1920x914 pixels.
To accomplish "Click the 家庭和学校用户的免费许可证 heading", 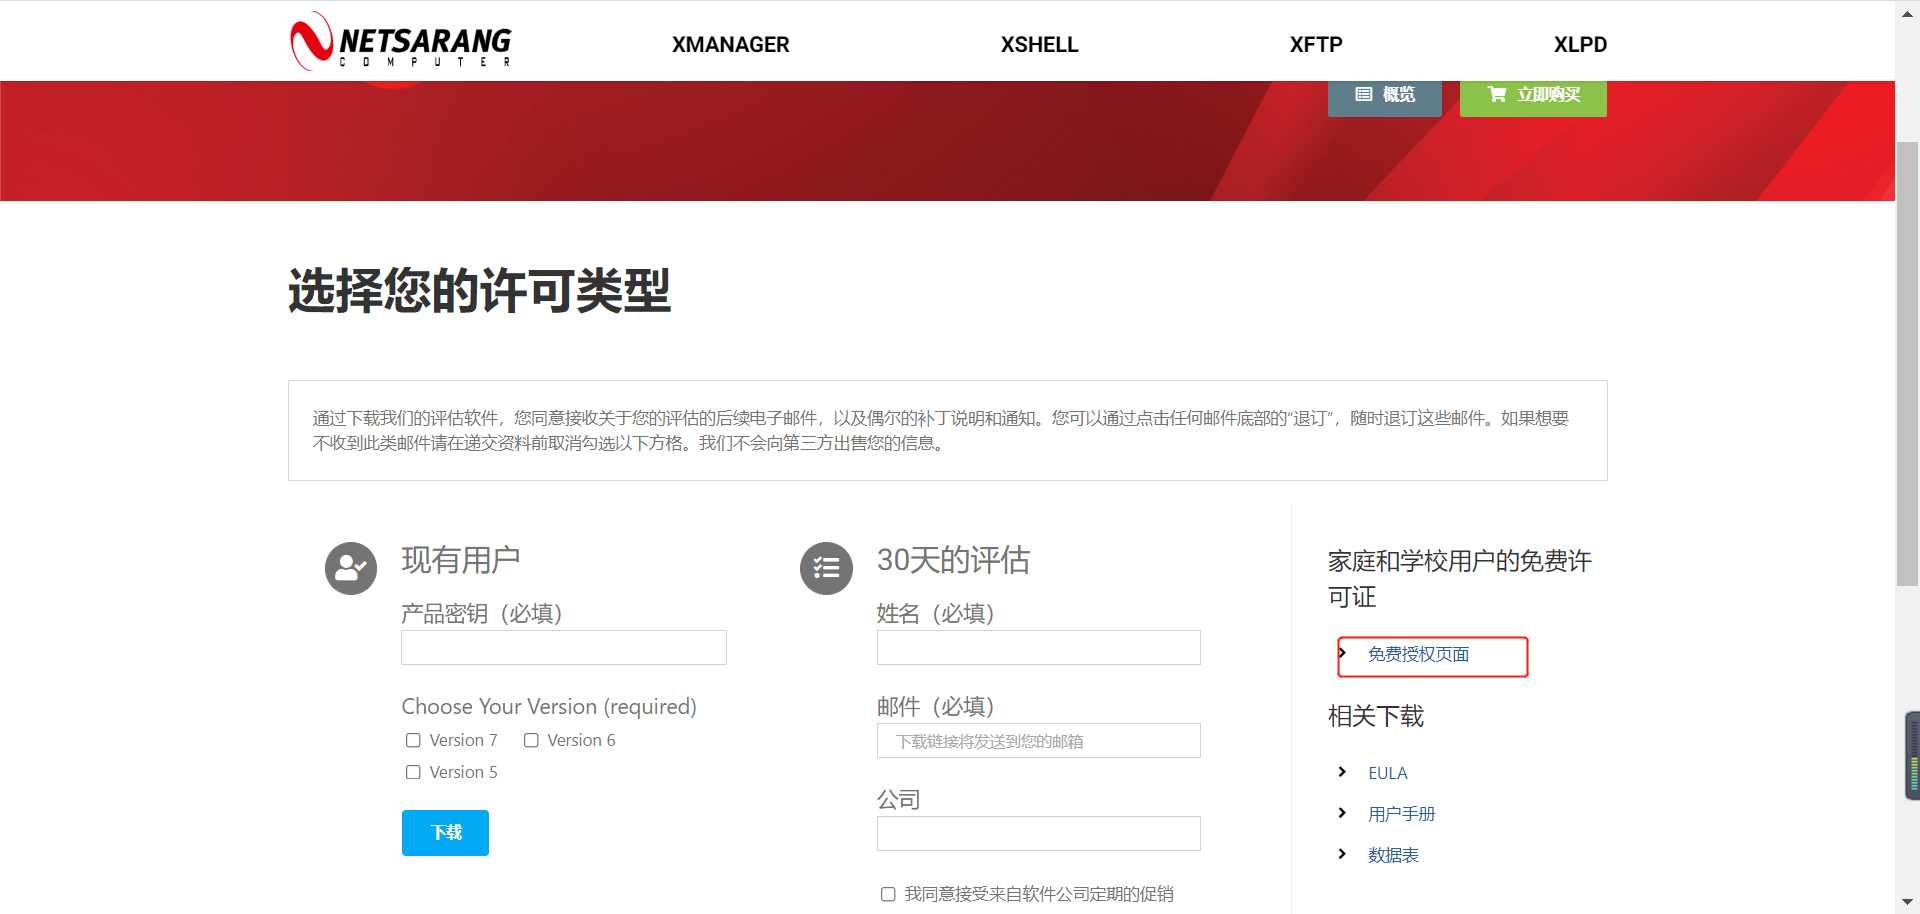I will click(1459, 579).
